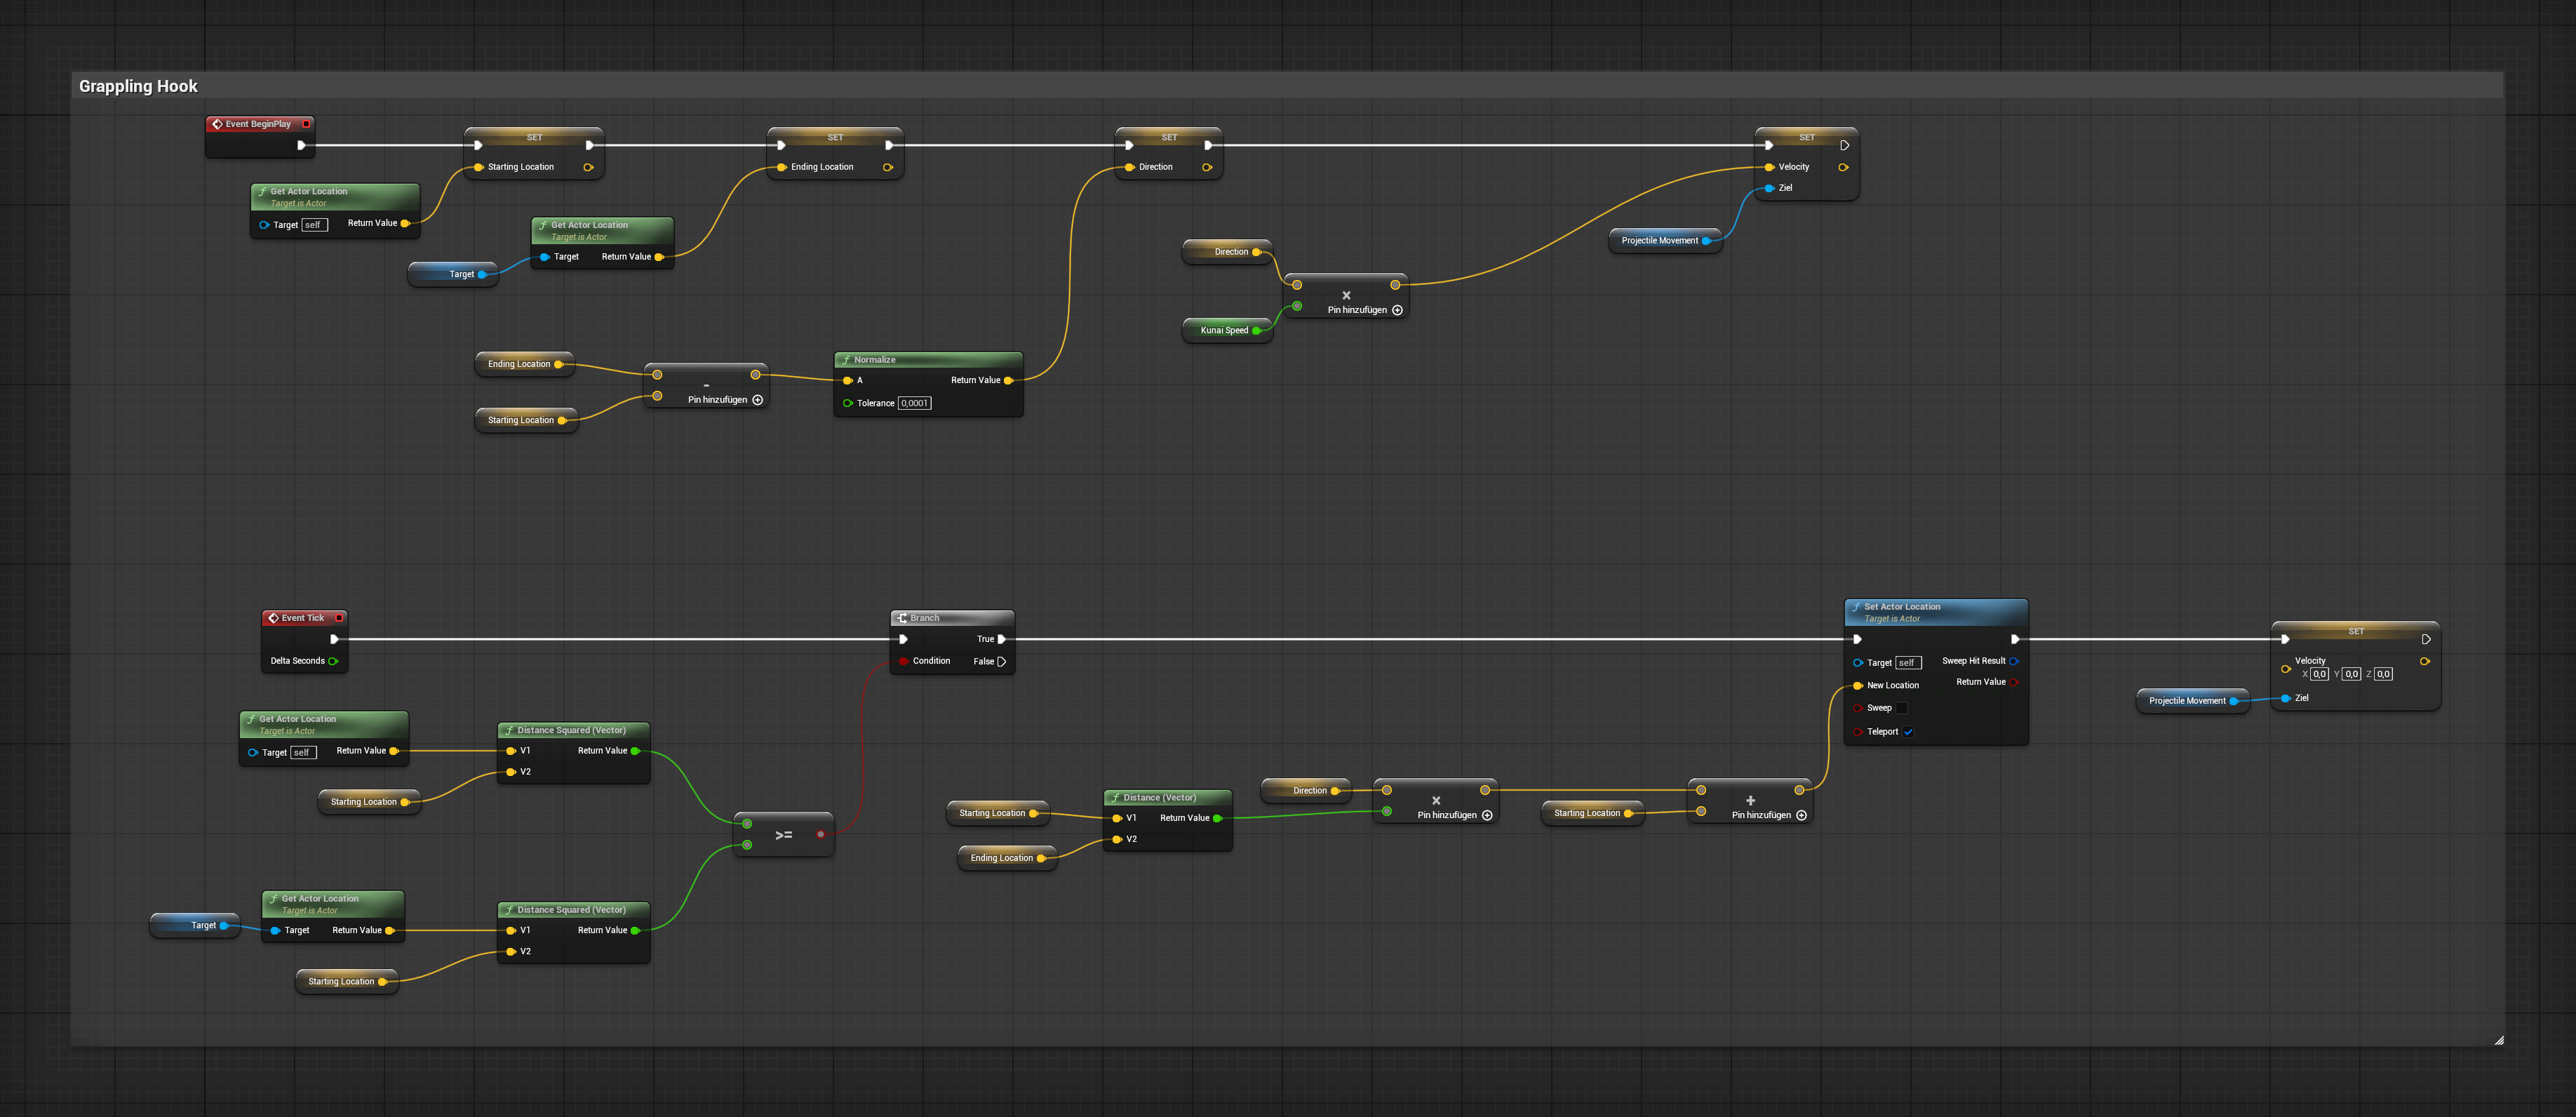Enable the Sweep checkbox

point(1902,708)
